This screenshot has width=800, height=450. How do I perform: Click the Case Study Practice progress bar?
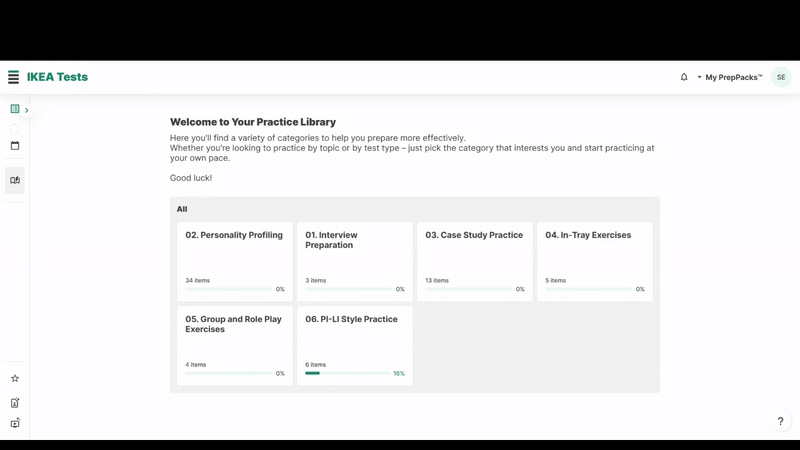tap(469, 289)
